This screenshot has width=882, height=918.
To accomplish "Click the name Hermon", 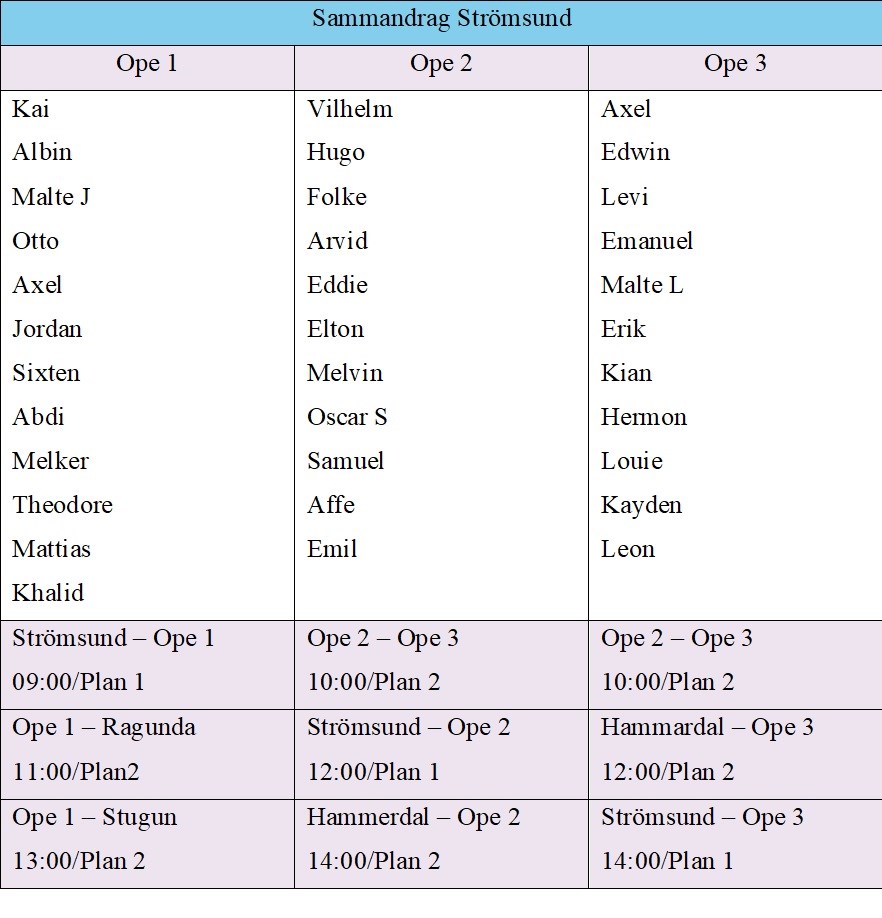I will (x=644, y=417).
